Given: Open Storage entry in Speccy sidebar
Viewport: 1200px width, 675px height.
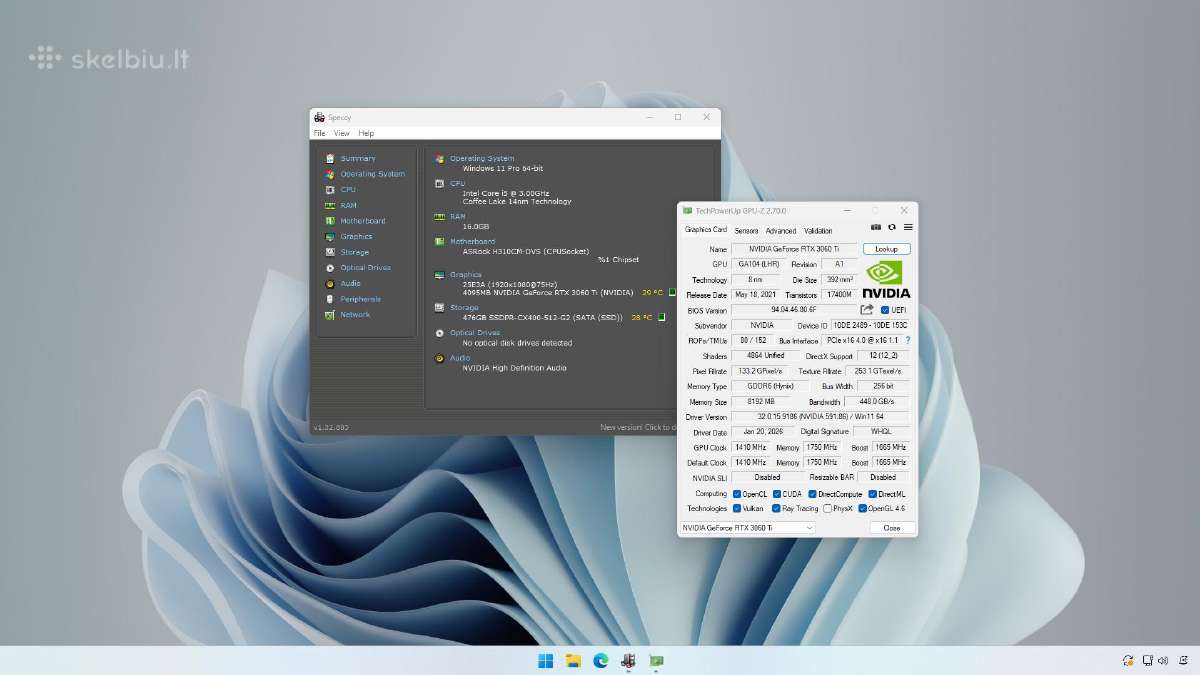Looking at the screenshot, I should tap(354, 252).
